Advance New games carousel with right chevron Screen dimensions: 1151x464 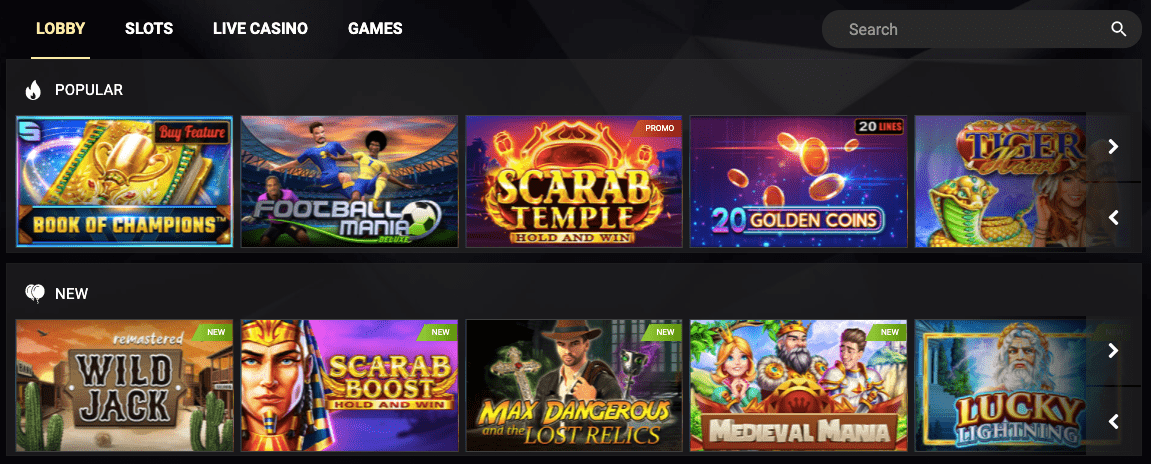tap(1114, 350)
